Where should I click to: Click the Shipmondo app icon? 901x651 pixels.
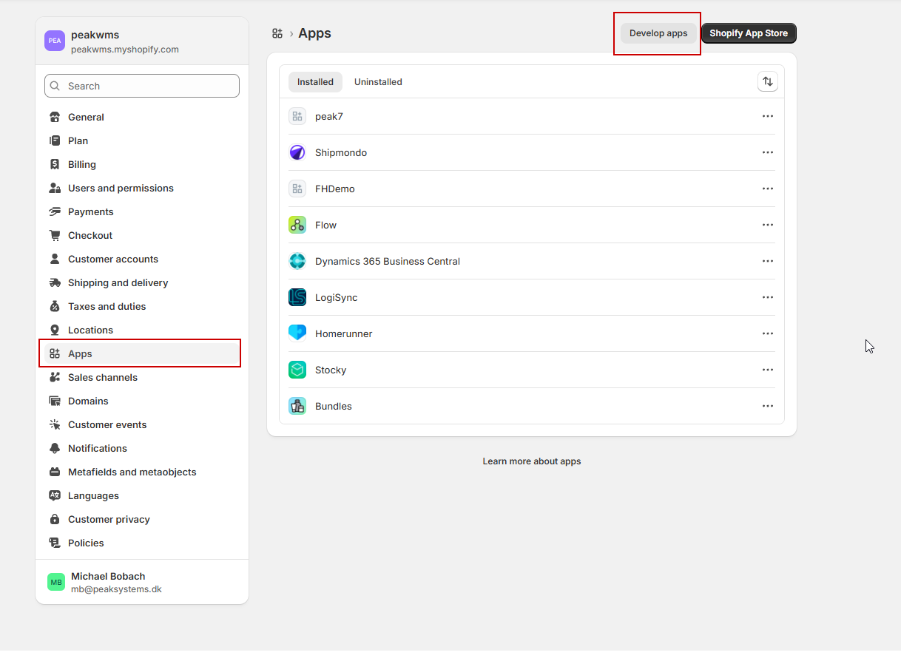tap(297, 152)
